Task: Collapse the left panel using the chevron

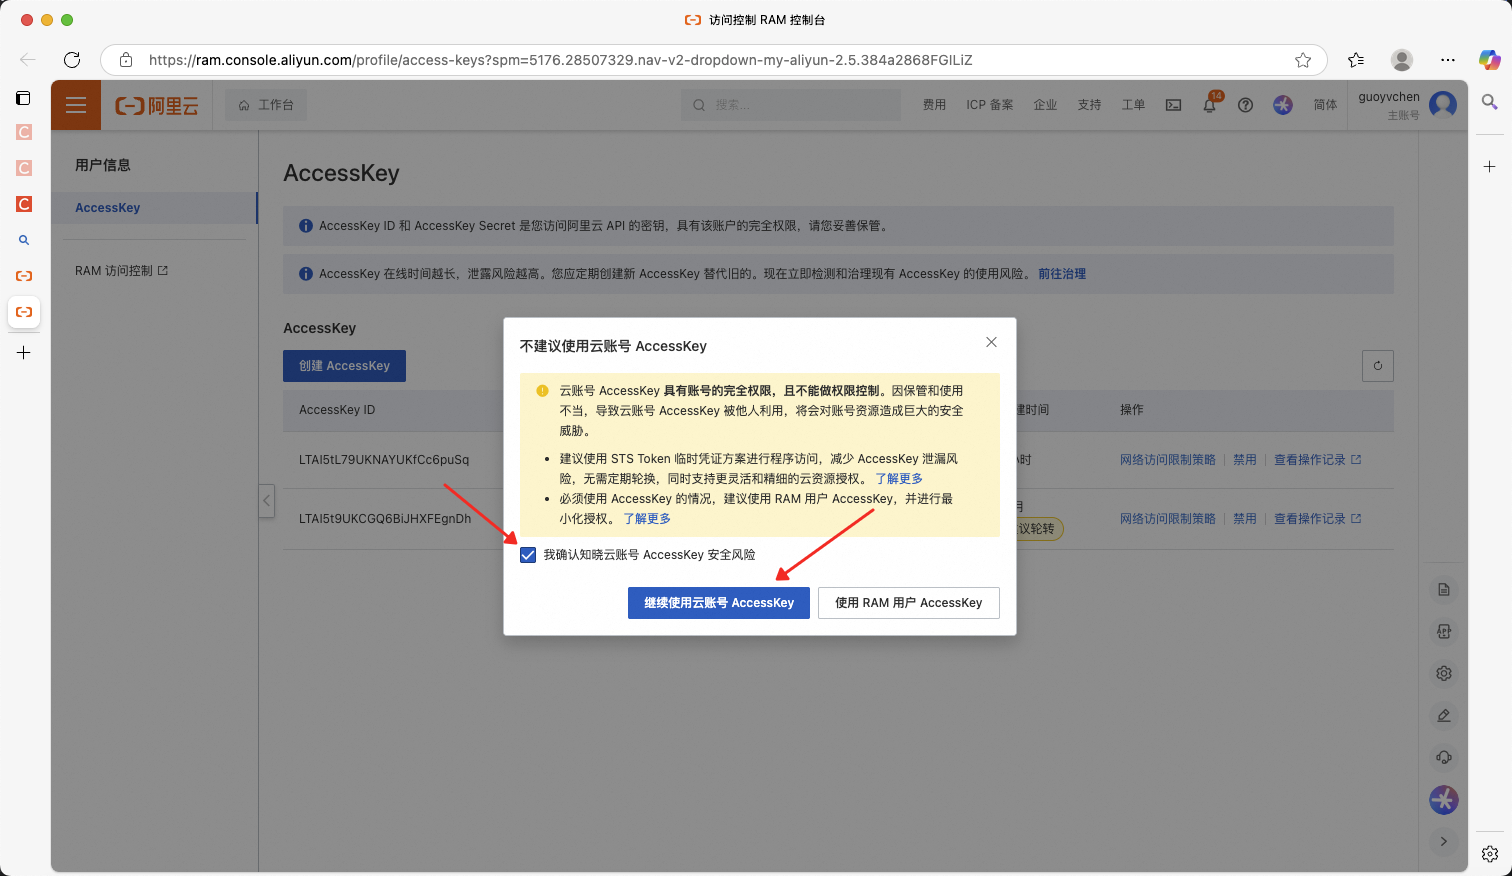Action: 266,500
